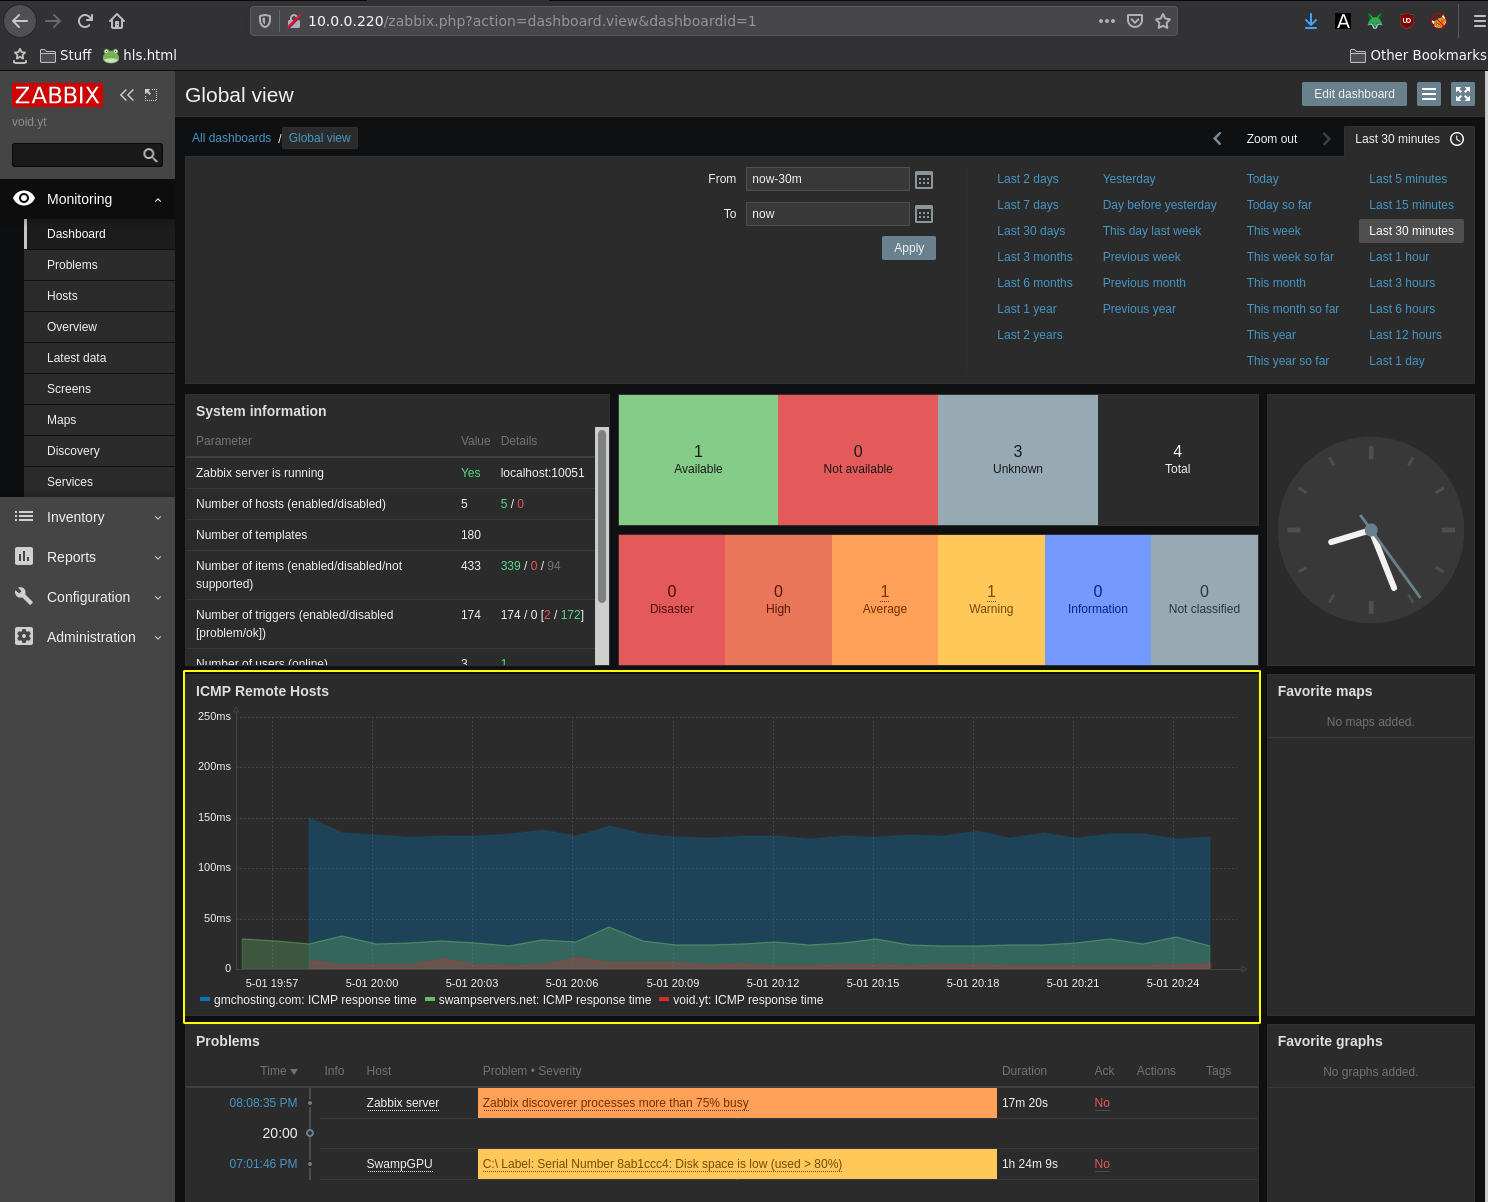1488x1202 pixels.
Task: Click the Reports chart icon
Action: (24, 556)
